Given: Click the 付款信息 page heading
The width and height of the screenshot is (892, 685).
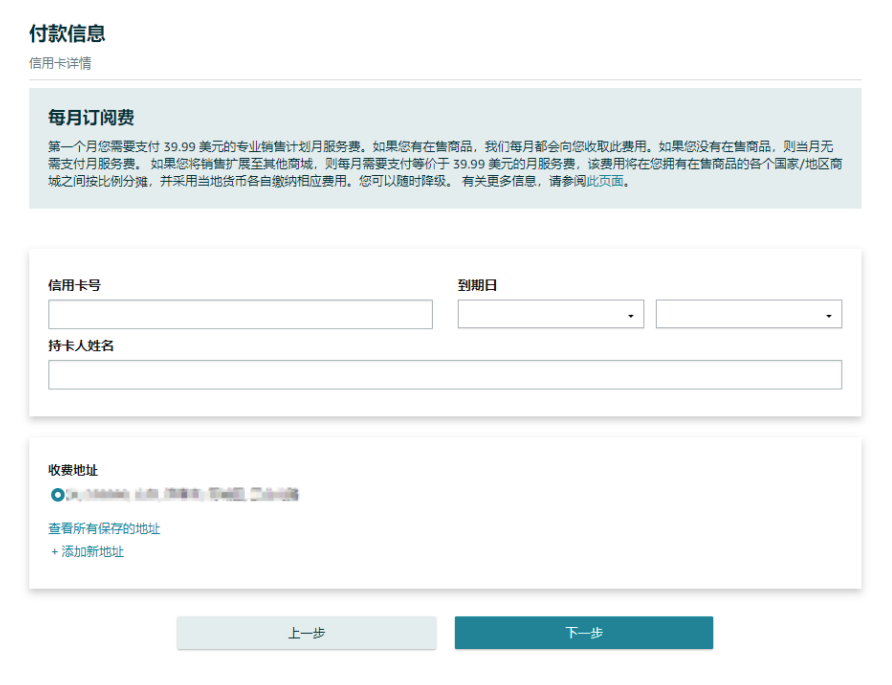Looking at the screenshot, I should (67, 34).
